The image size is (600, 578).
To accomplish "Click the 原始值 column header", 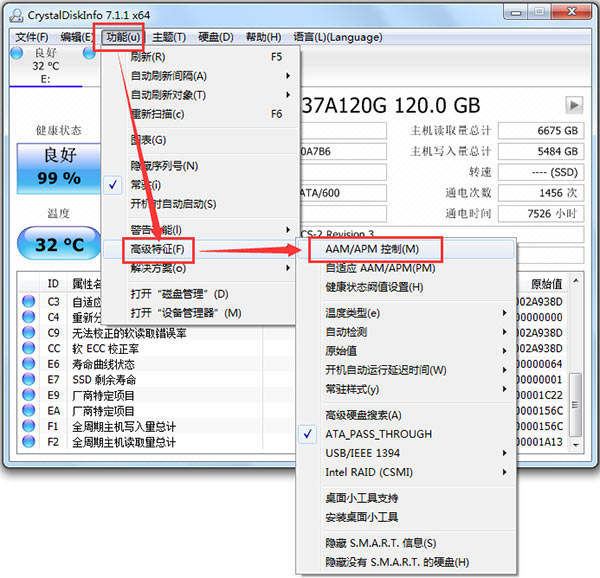I will (546, 283).
